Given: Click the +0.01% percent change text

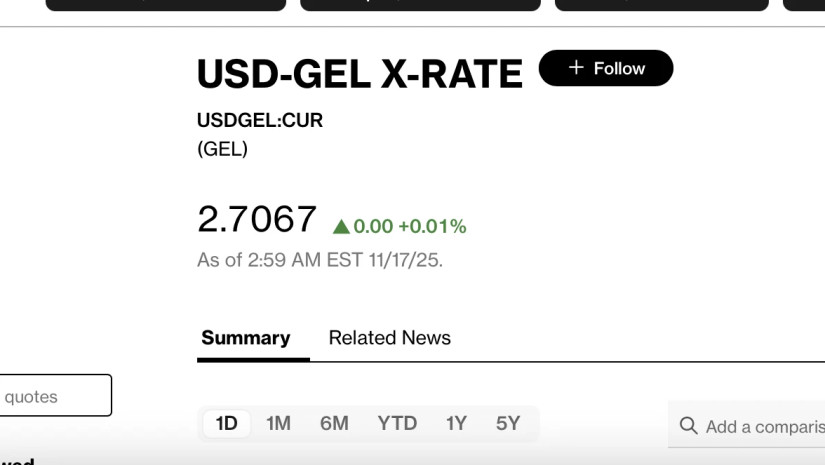Looking at the screenshot, I should coord(432,227).
